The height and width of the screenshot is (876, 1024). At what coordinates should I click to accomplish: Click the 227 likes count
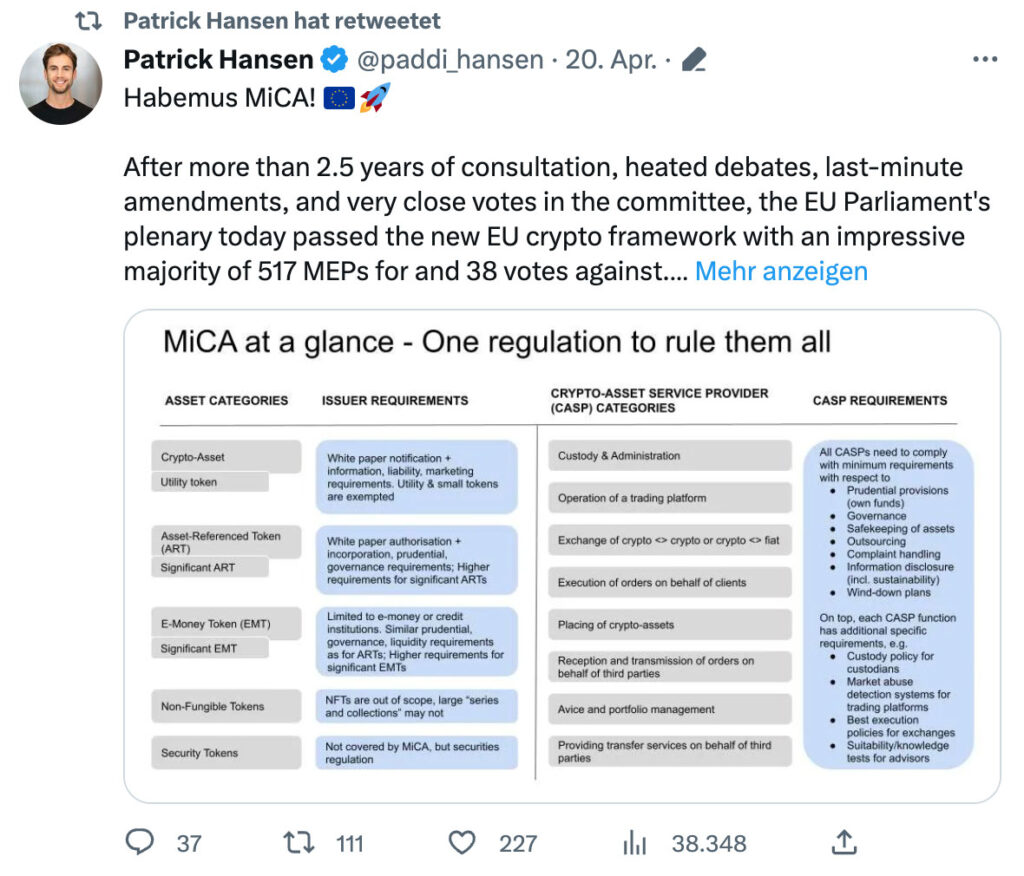518,843
